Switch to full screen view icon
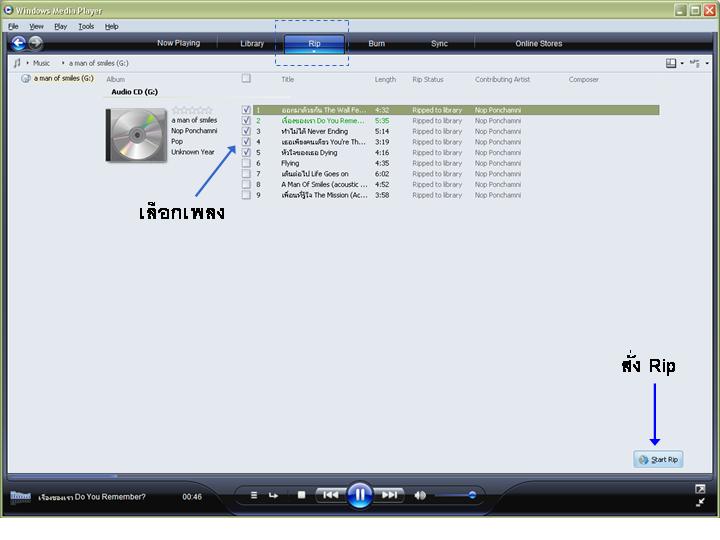The image size is (720, 540). (700, 489)
